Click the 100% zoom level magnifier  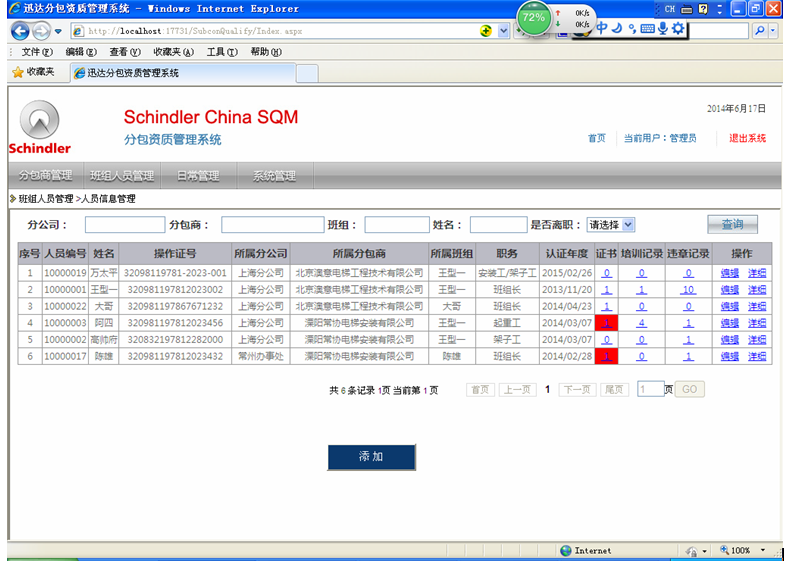[724, 550]
